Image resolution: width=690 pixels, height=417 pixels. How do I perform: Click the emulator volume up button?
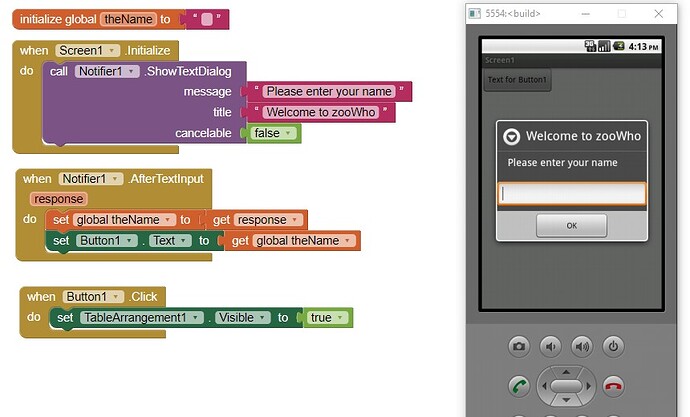tap(582, 346)
